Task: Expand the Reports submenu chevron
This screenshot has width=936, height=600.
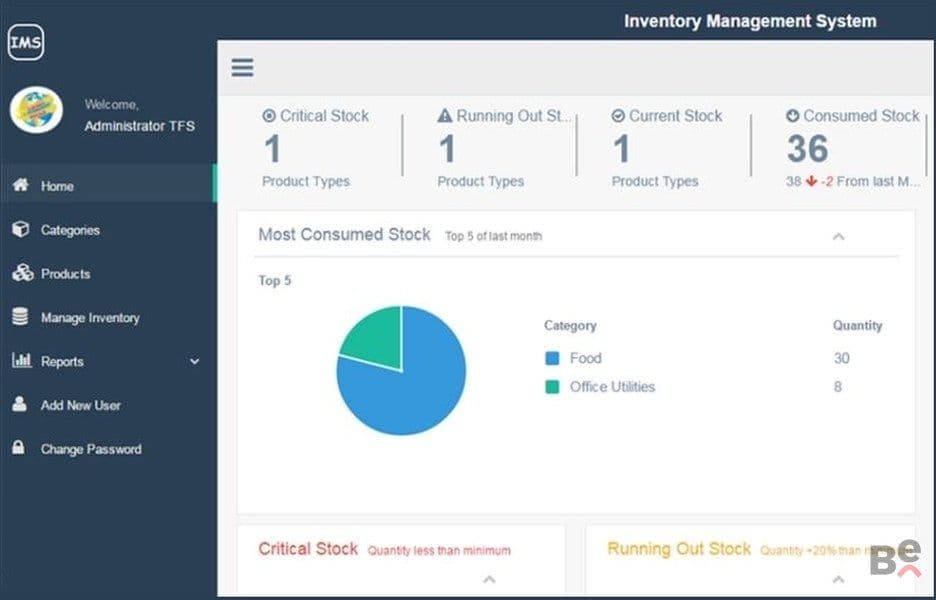Action: [195, 361]
